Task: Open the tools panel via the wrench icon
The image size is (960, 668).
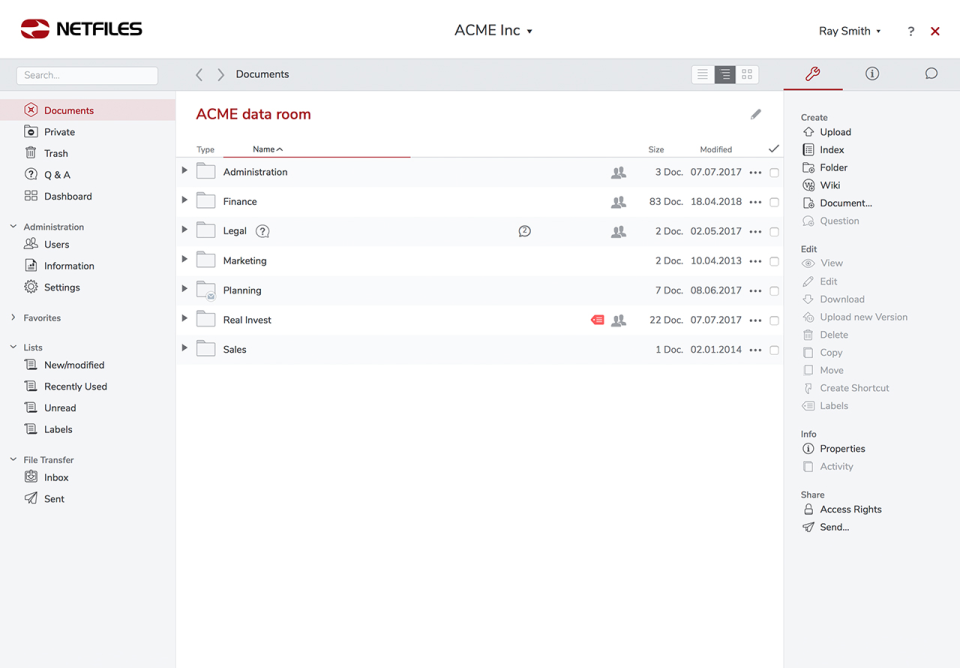Action: pos(813,73)
